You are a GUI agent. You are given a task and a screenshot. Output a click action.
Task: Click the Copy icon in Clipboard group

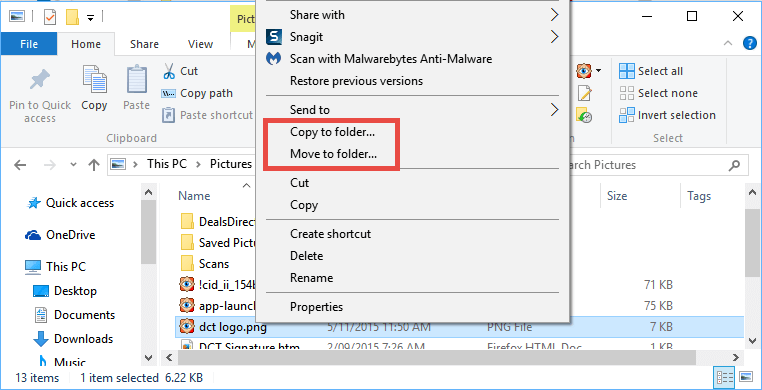click(x=95, y=80)
